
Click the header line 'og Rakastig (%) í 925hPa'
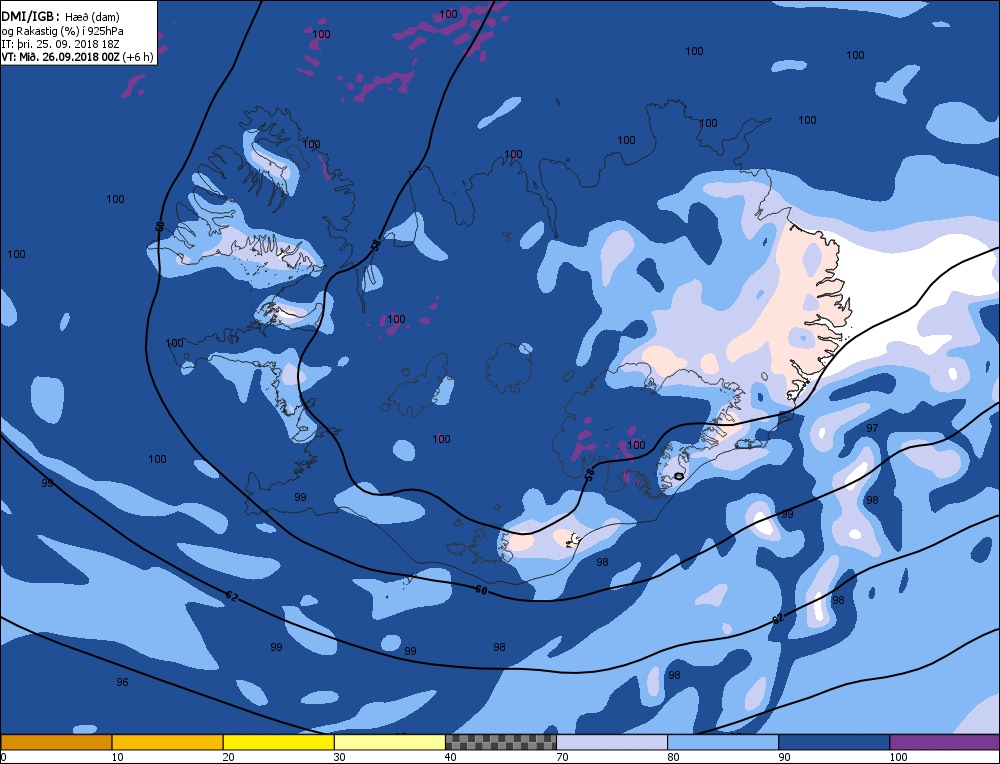point(62,31)
